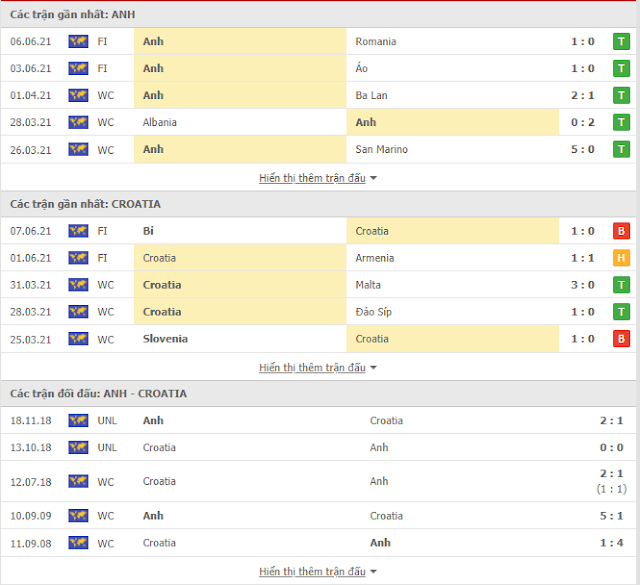The height and width of the screenshot is (585, 640).
Task: Open the Albania team link
Action: point(160,122)
